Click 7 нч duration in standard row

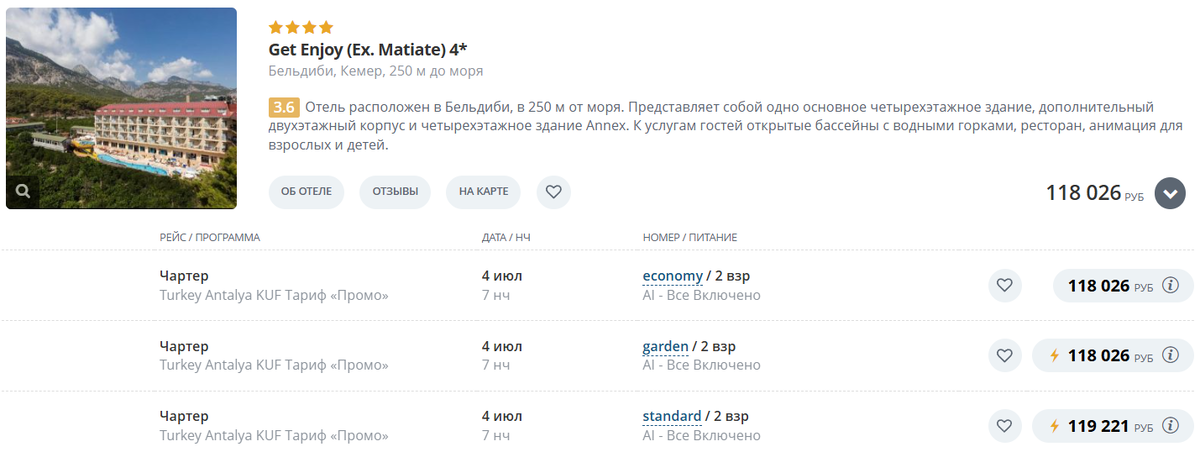[x=496, y=436]
